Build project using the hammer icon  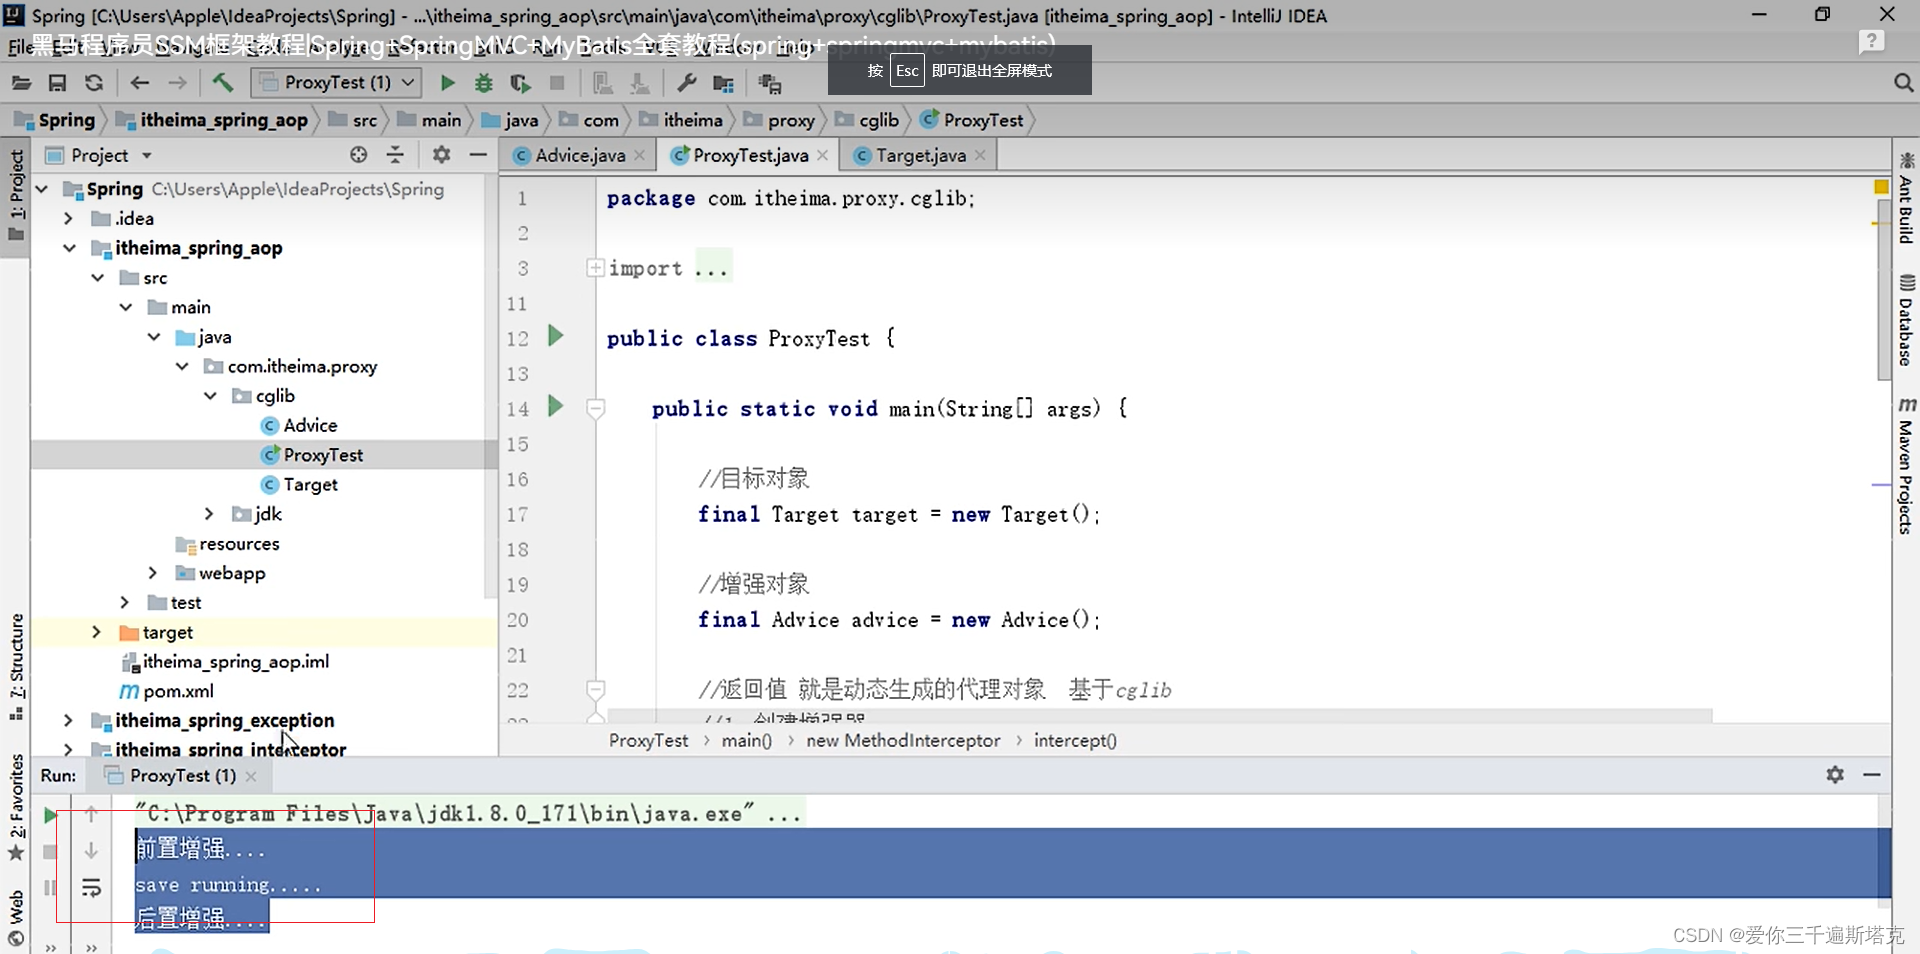[x=223, y=83]
